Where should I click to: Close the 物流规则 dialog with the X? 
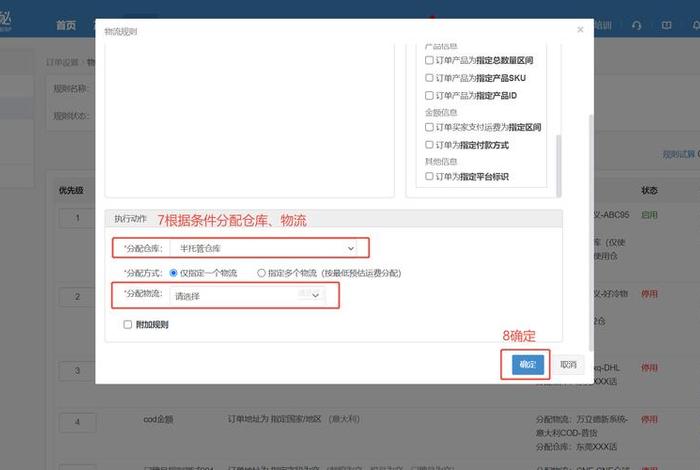pyautogui.click(x=580, y=29)
